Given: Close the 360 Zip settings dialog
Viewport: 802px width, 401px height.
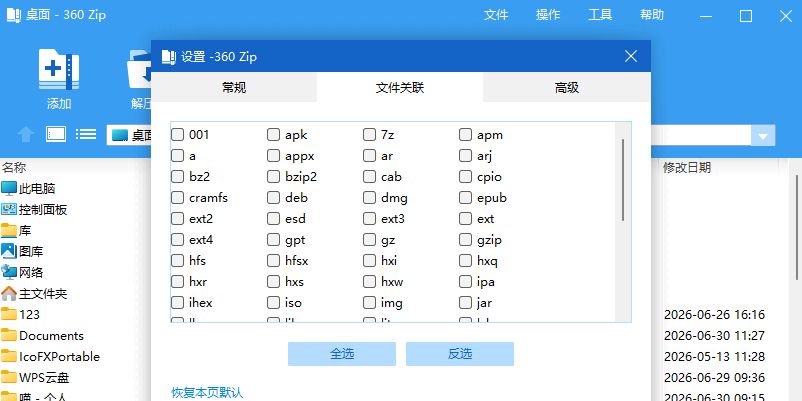Looking at the screenshot, I should point(631,56).
